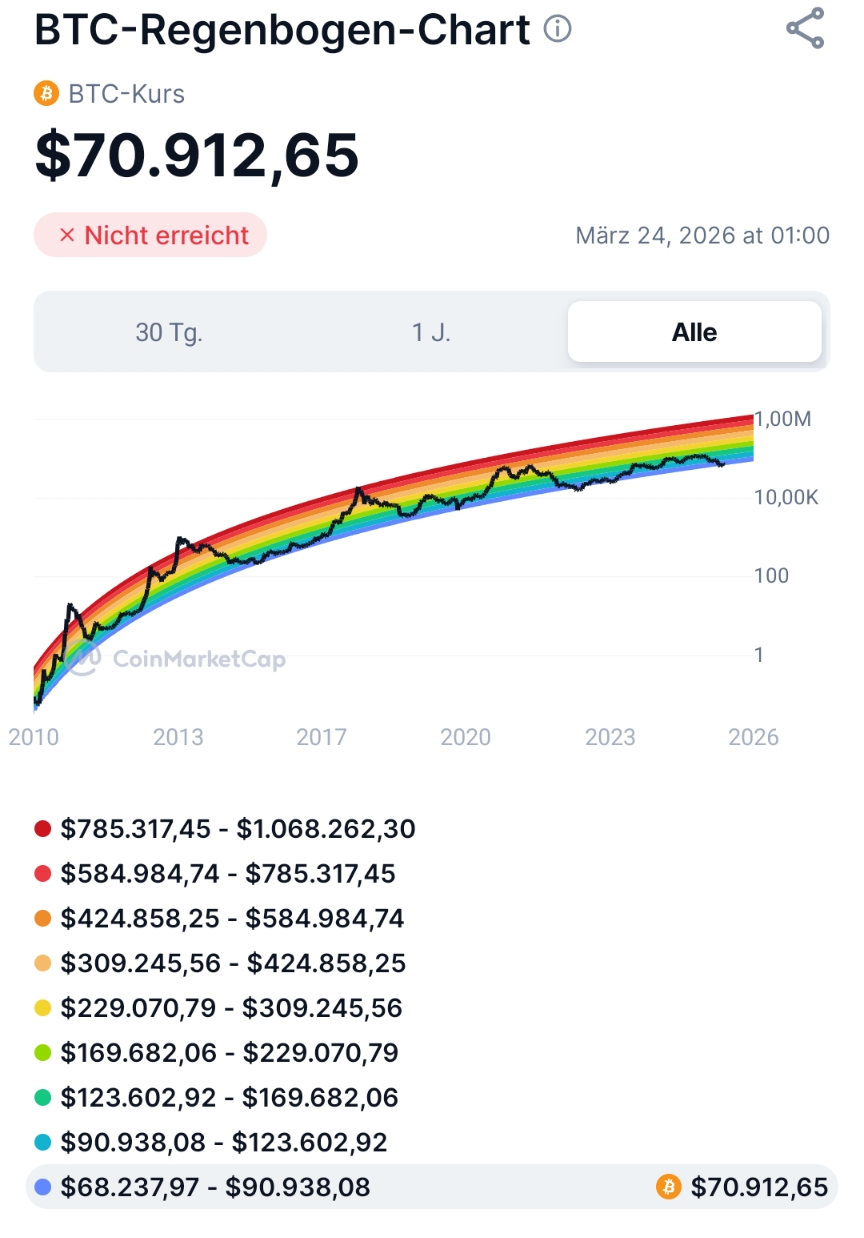Toggle the green $169.682,06 - $229.070,79 band
864x1238 pixels.
pyautogui.click(x=220, y=1052)
